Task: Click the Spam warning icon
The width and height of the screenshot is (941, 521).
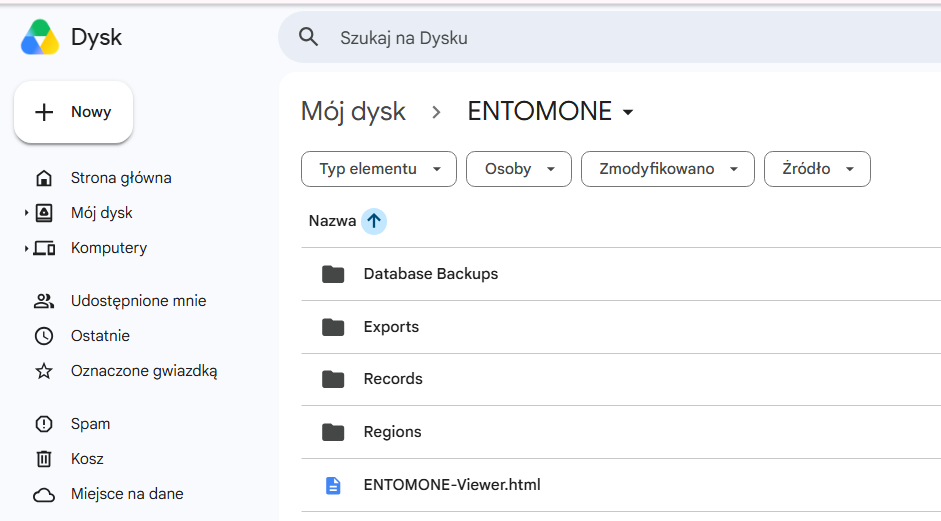Action: tap(44, 424)
